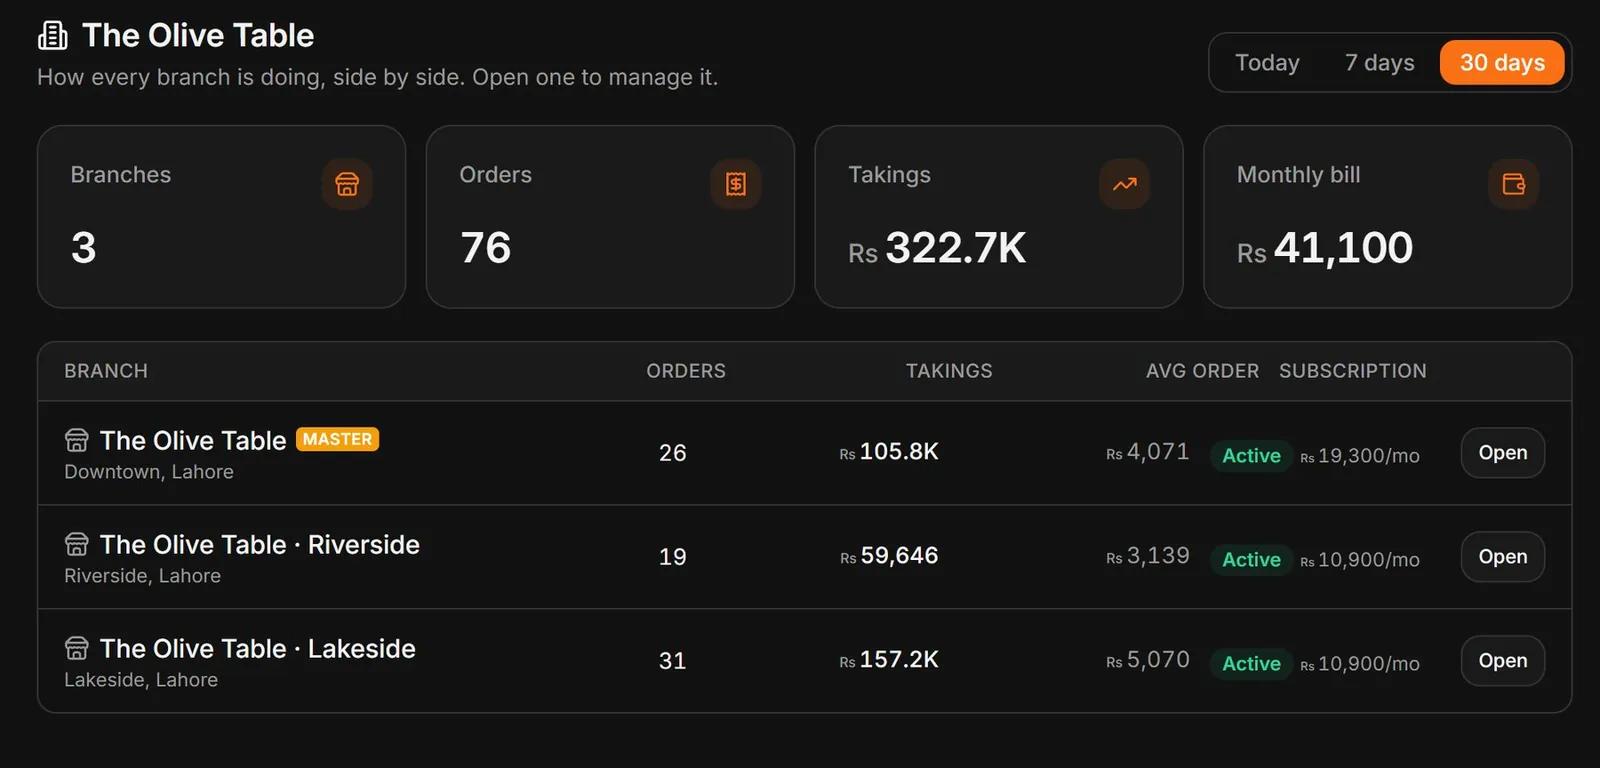The height and width of the screenshot is (768, 1600).
Task: Click the Rs 3,139 average order value
Action: 1148,556
